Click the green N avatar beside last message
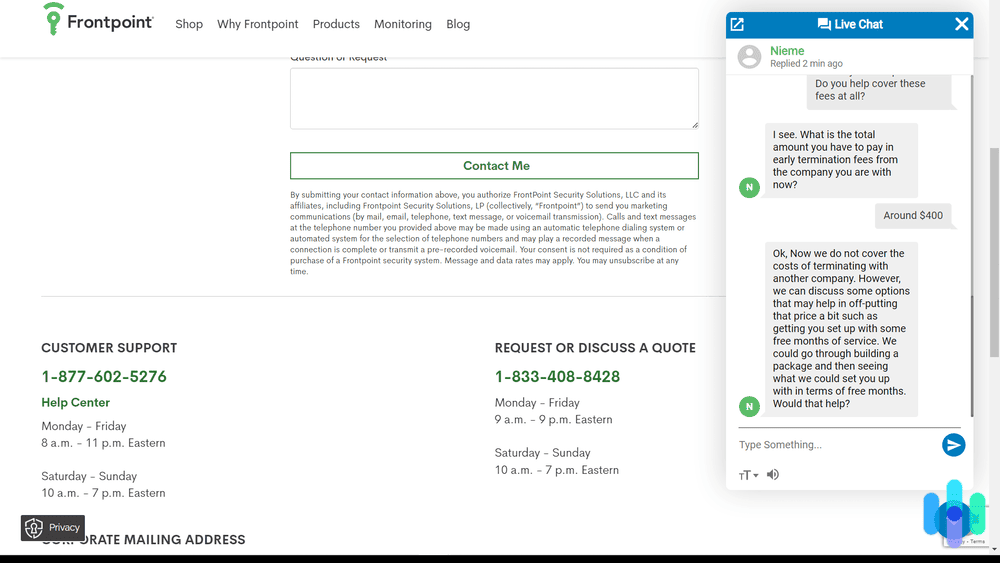Screen dimensions: 1000x563 [x=749, y=406]
